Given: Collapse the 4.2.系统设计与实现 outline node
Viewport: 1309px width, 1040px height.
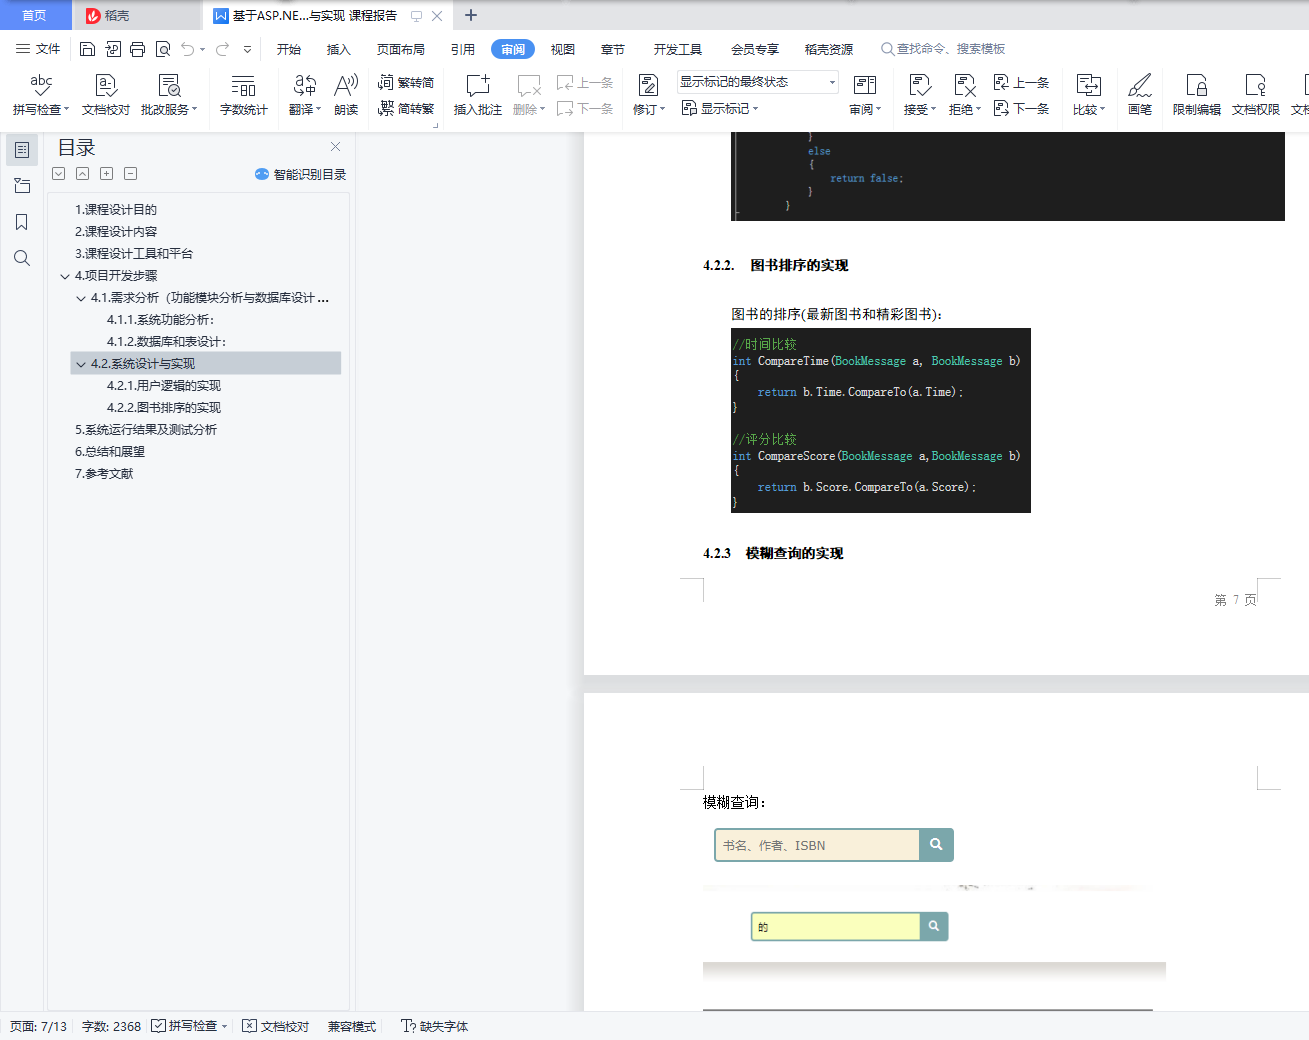Looking at the screenshot, I should coord(81,364).
